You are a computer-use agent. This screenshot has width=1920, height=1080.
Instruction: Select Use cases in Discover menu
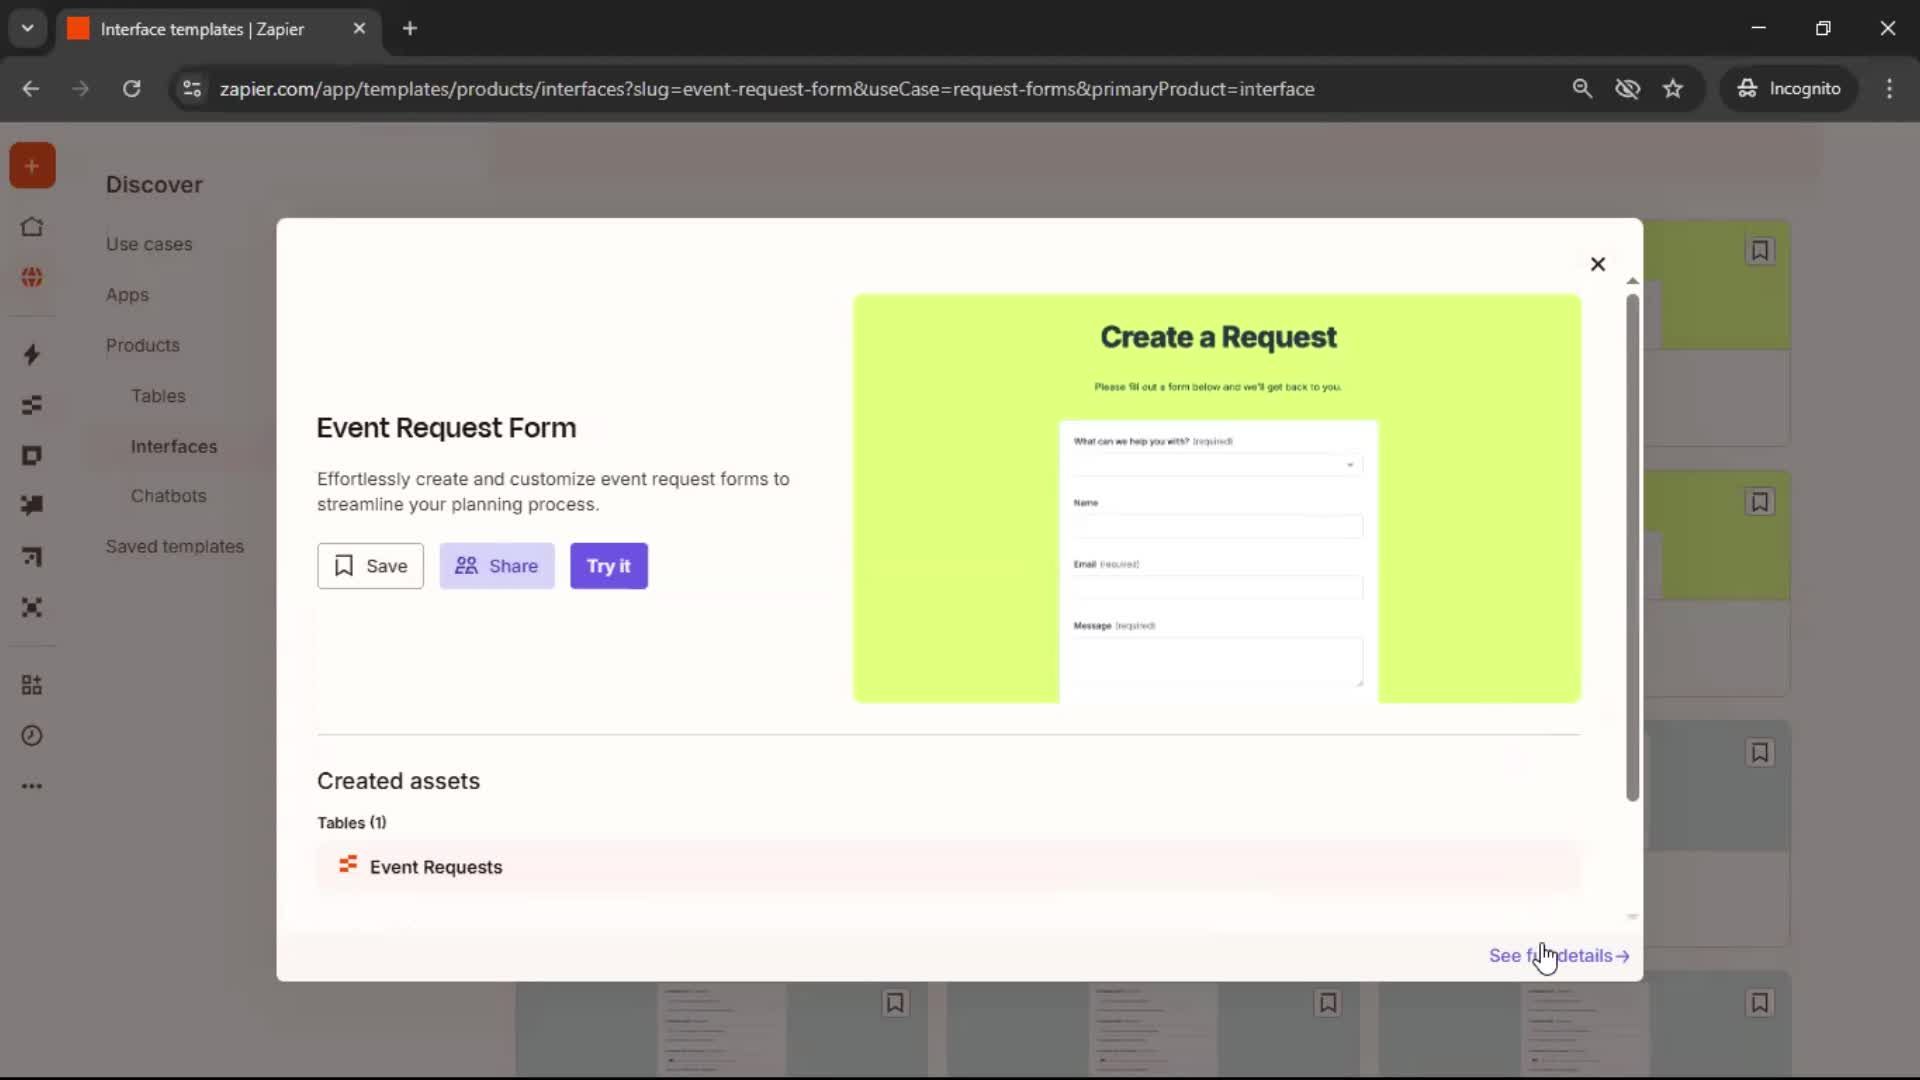click(x=149, y=244)
